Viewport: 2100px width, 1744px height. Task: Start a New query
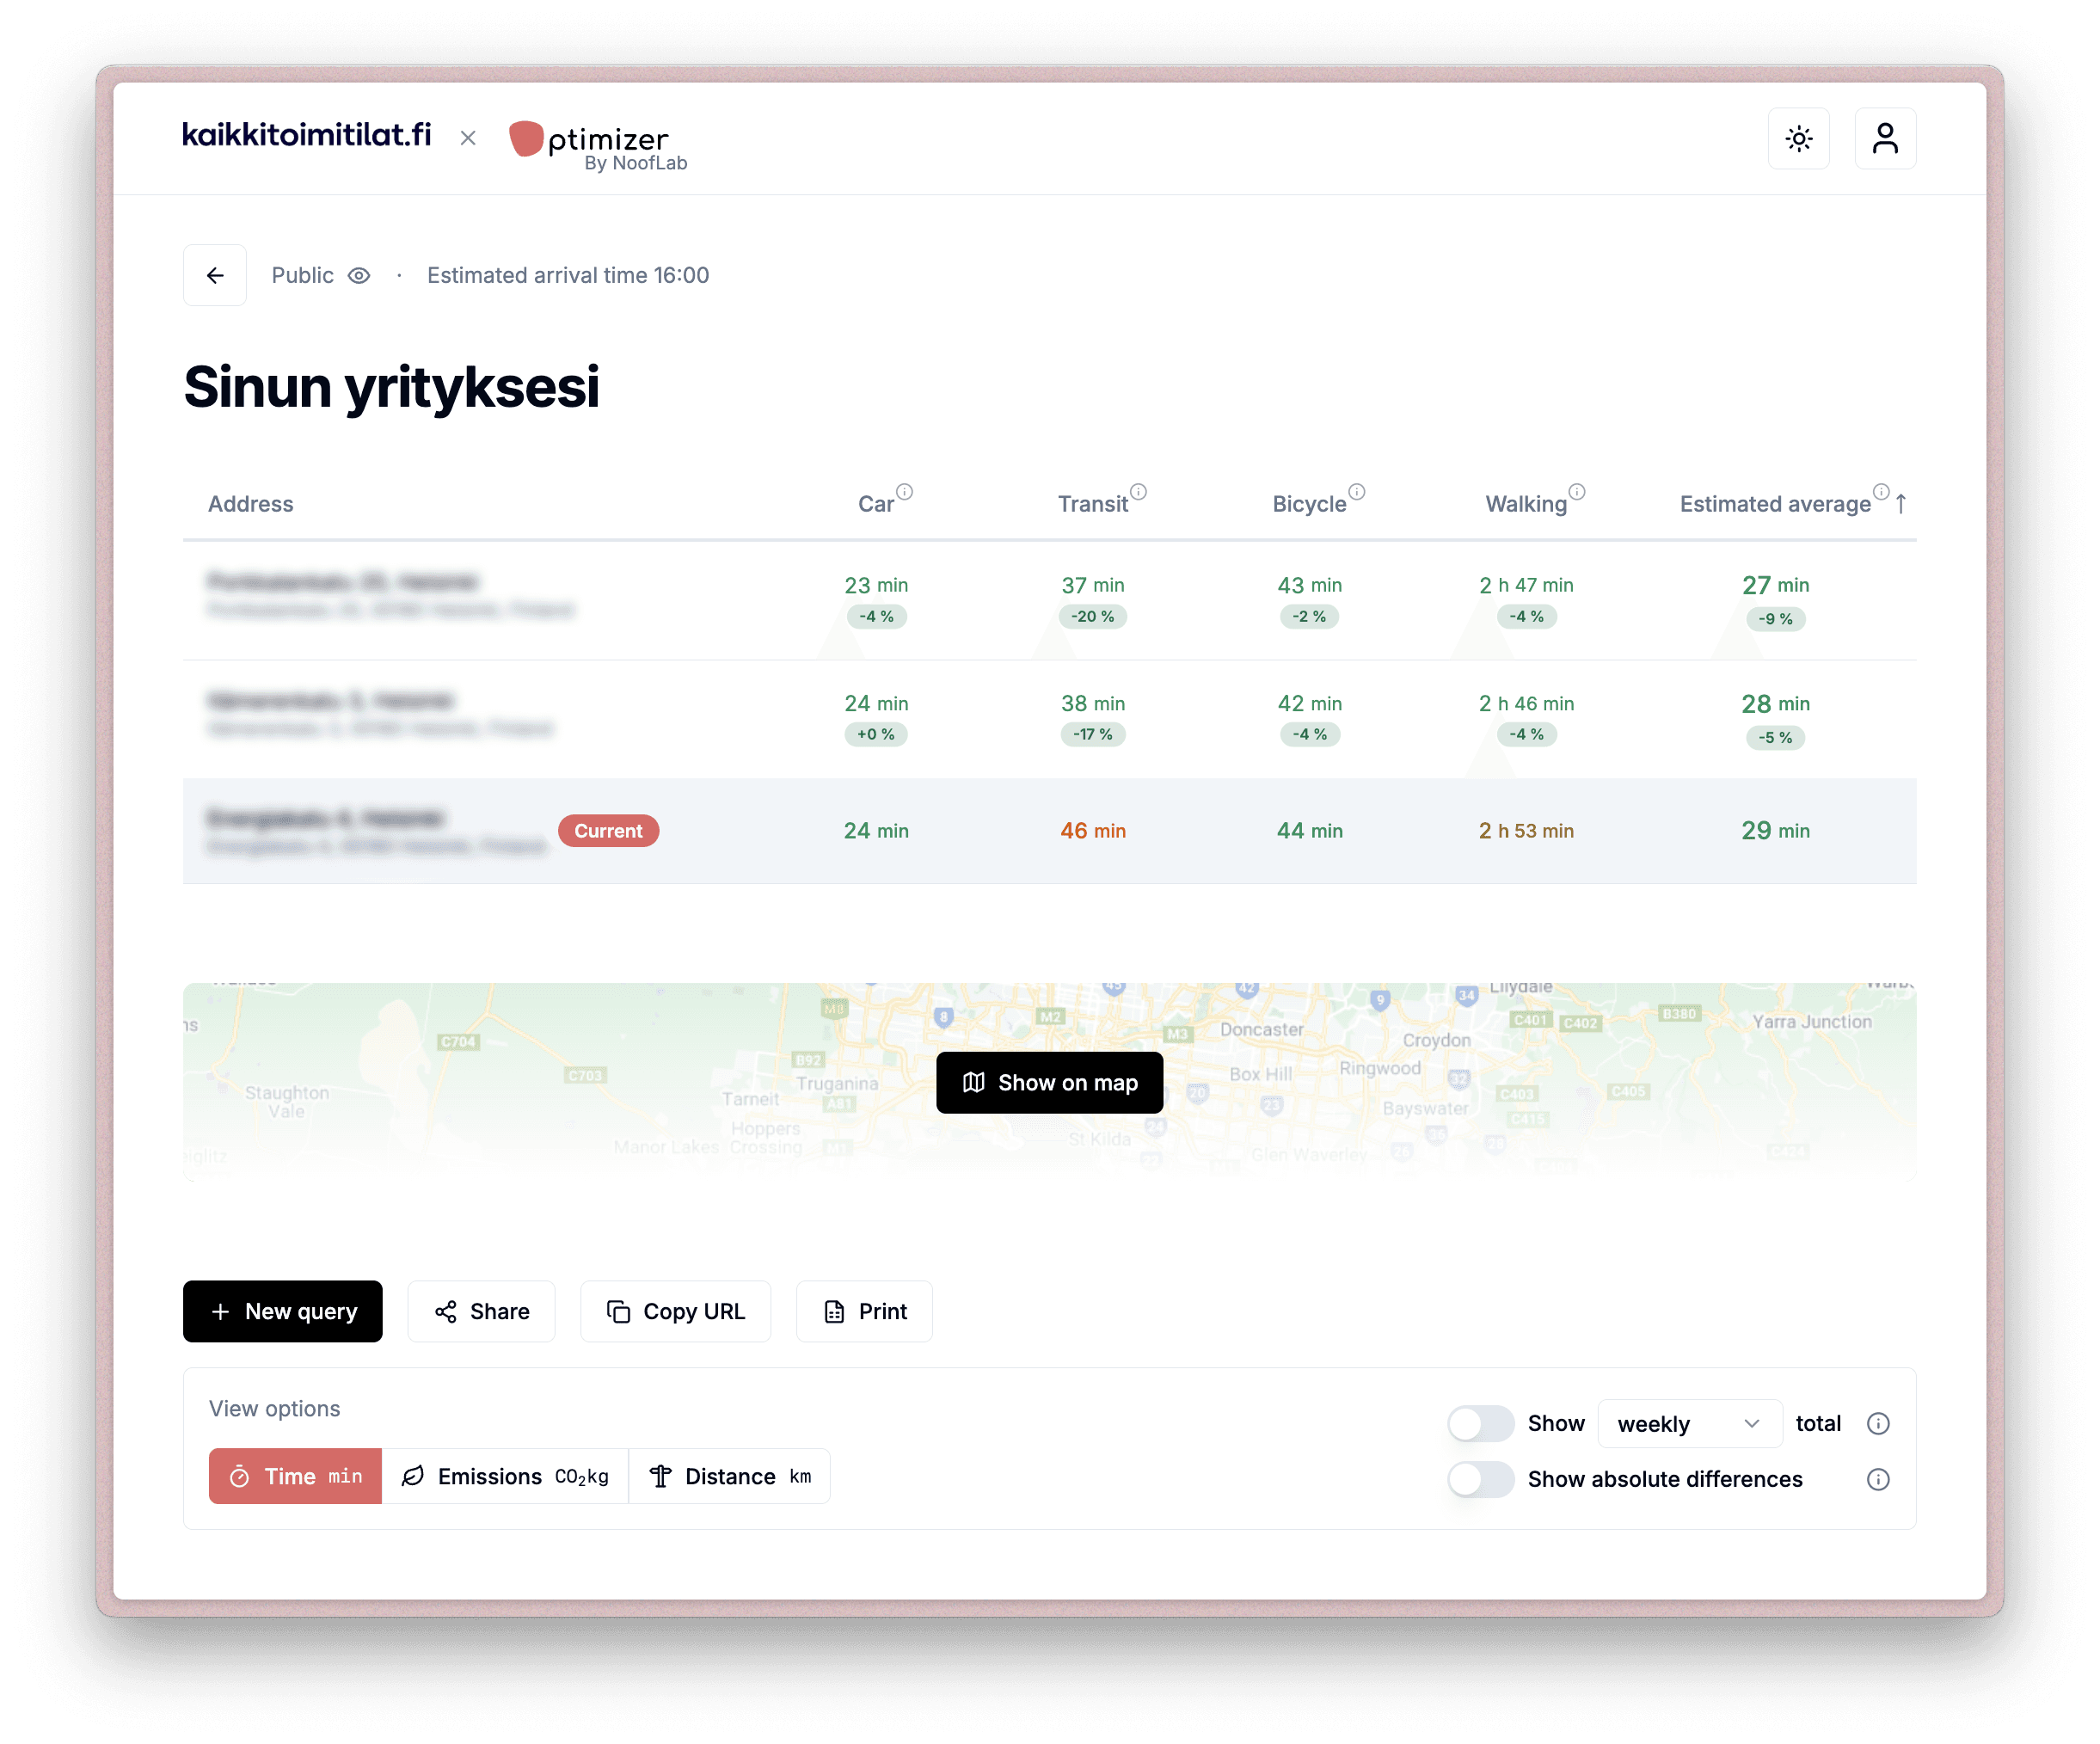[283, 1311]
